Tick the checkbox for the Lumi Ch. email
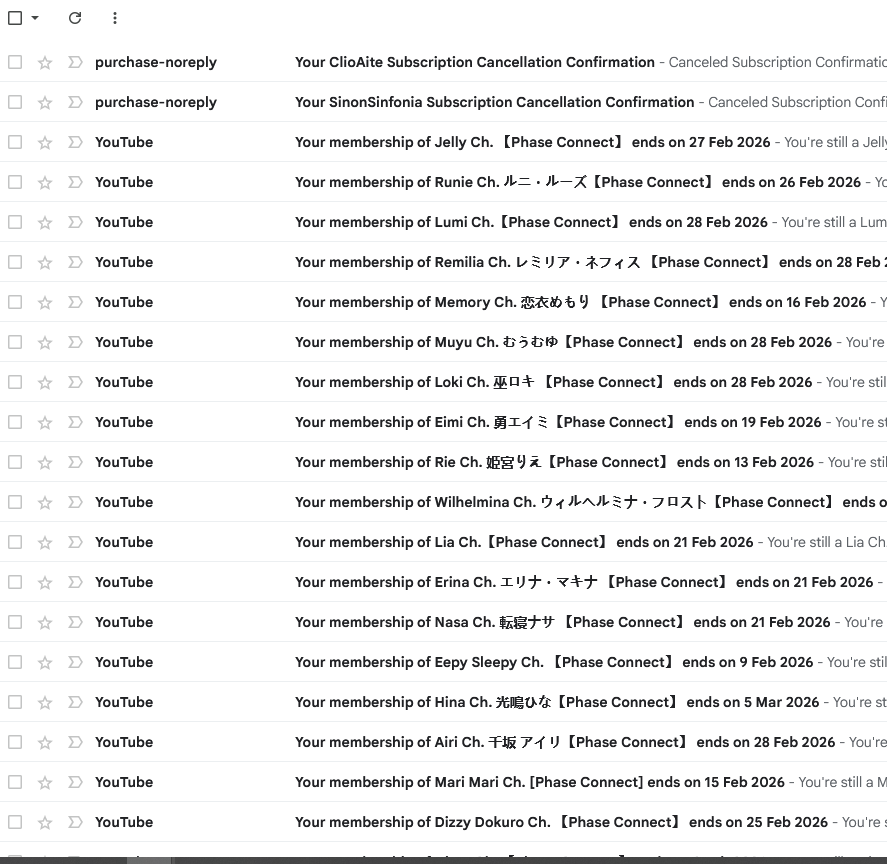This screenshot has height=864, width=887. (x=15, y=222)
